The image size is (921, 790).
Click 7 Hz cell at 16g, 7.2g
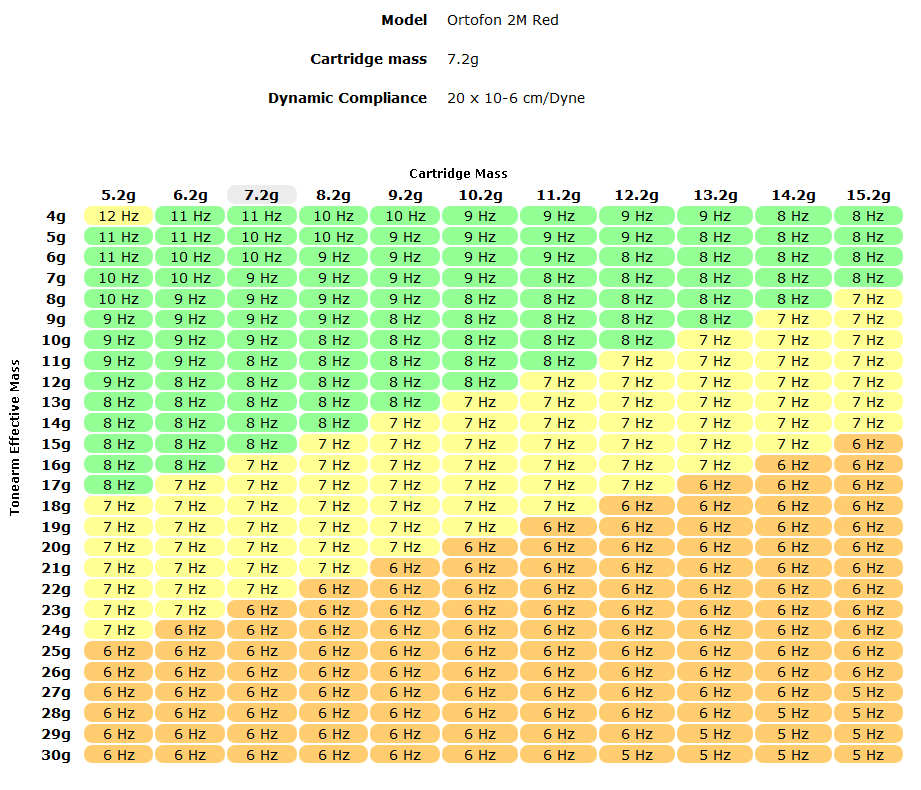click(x=262, y=465)
